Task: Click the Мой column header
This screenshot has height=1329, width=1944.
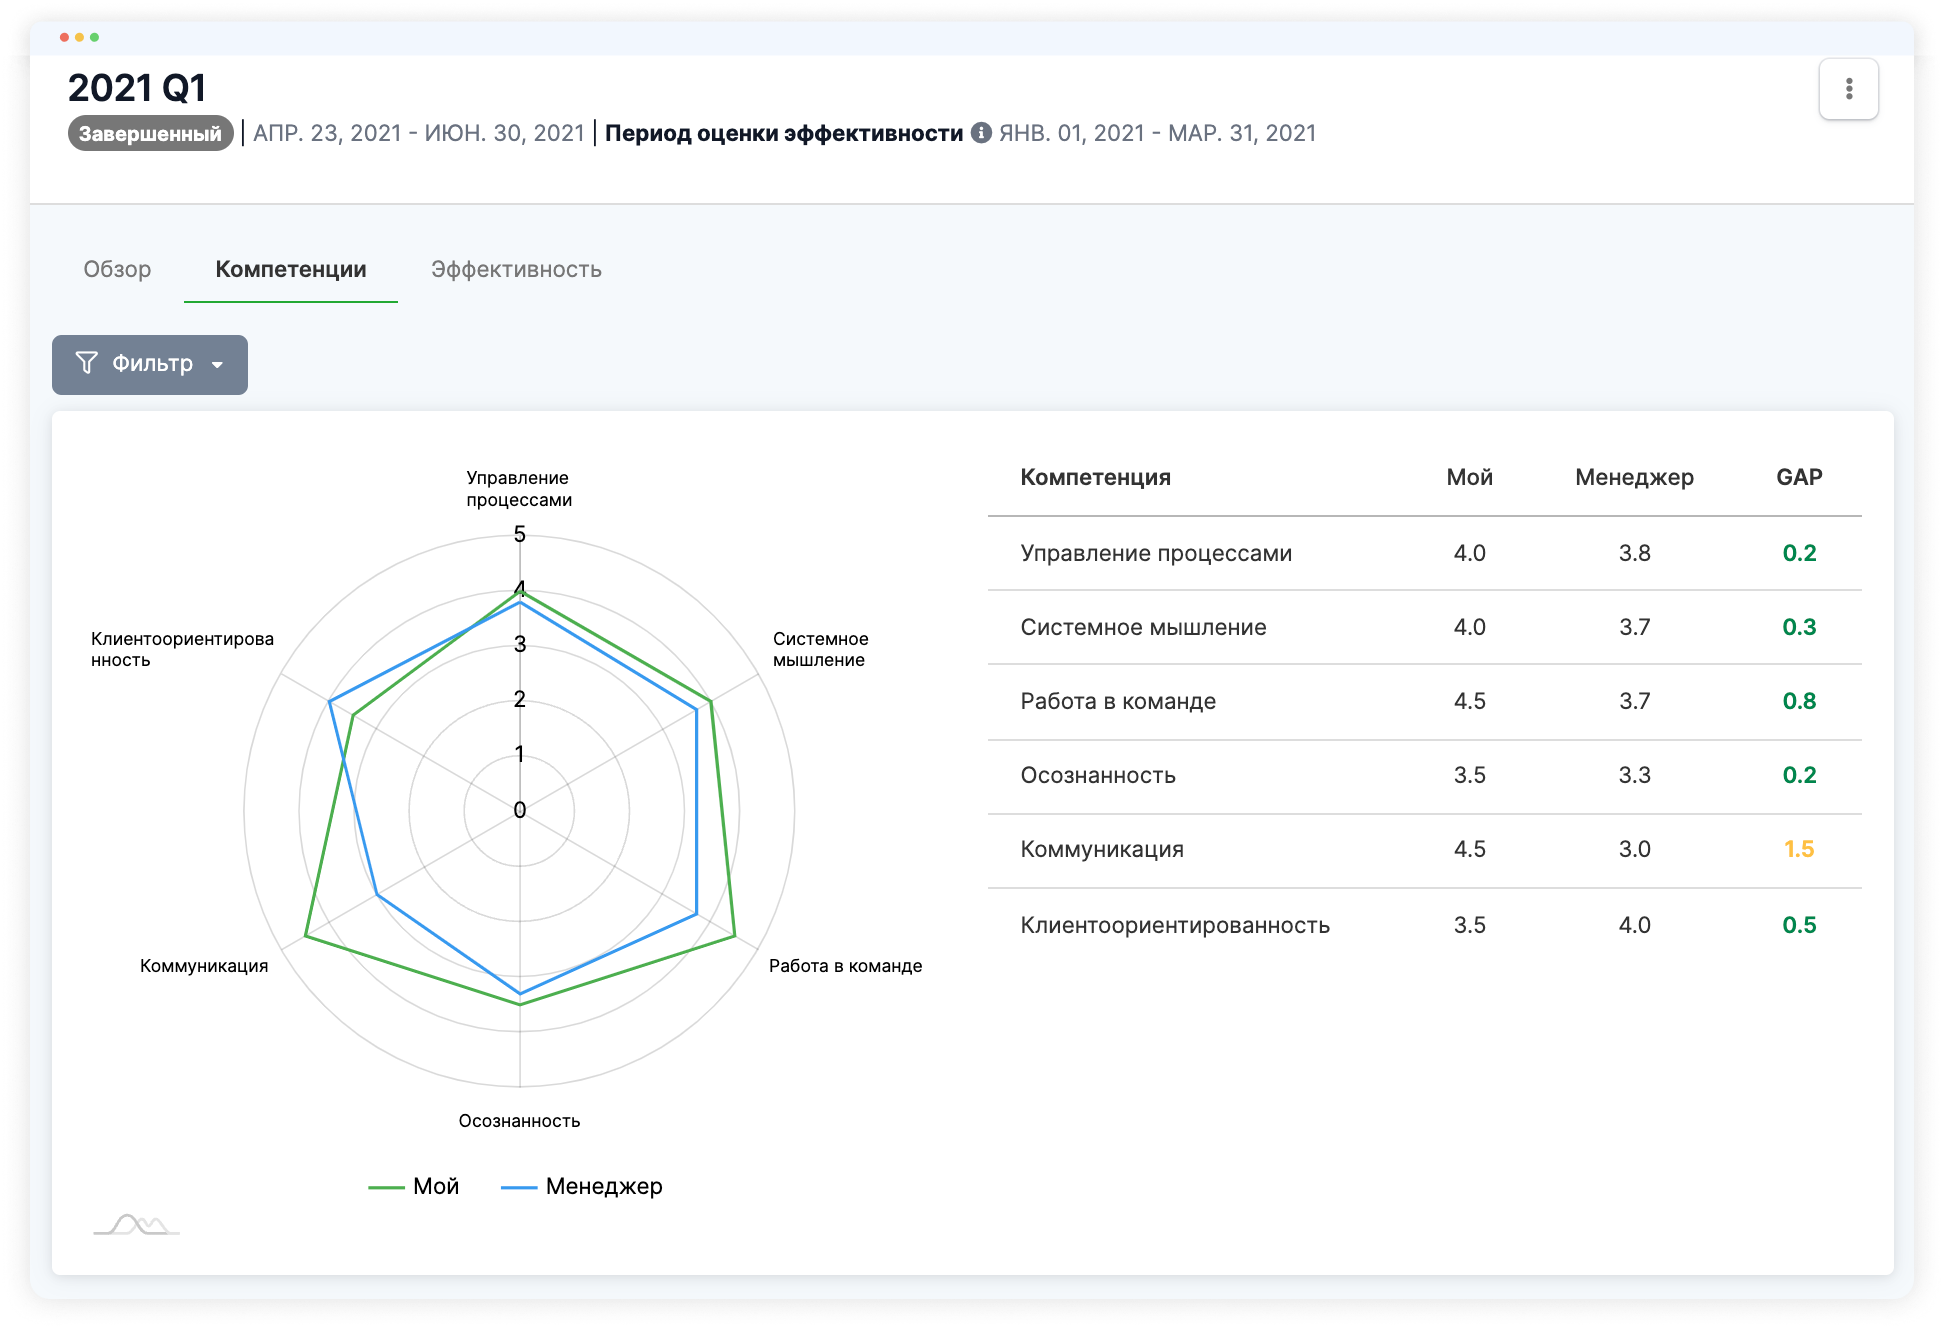Action: pos(1469,477)
